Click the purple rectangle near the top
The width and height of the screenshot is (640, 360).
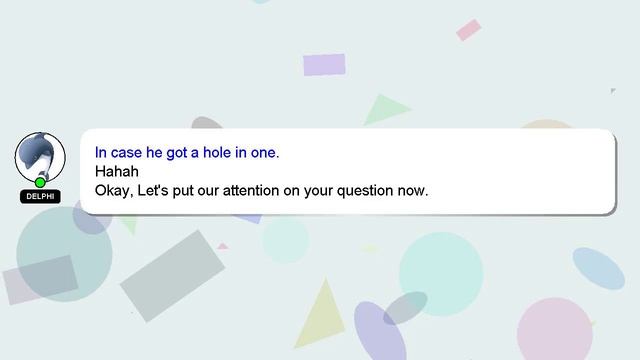pos(324,65)
